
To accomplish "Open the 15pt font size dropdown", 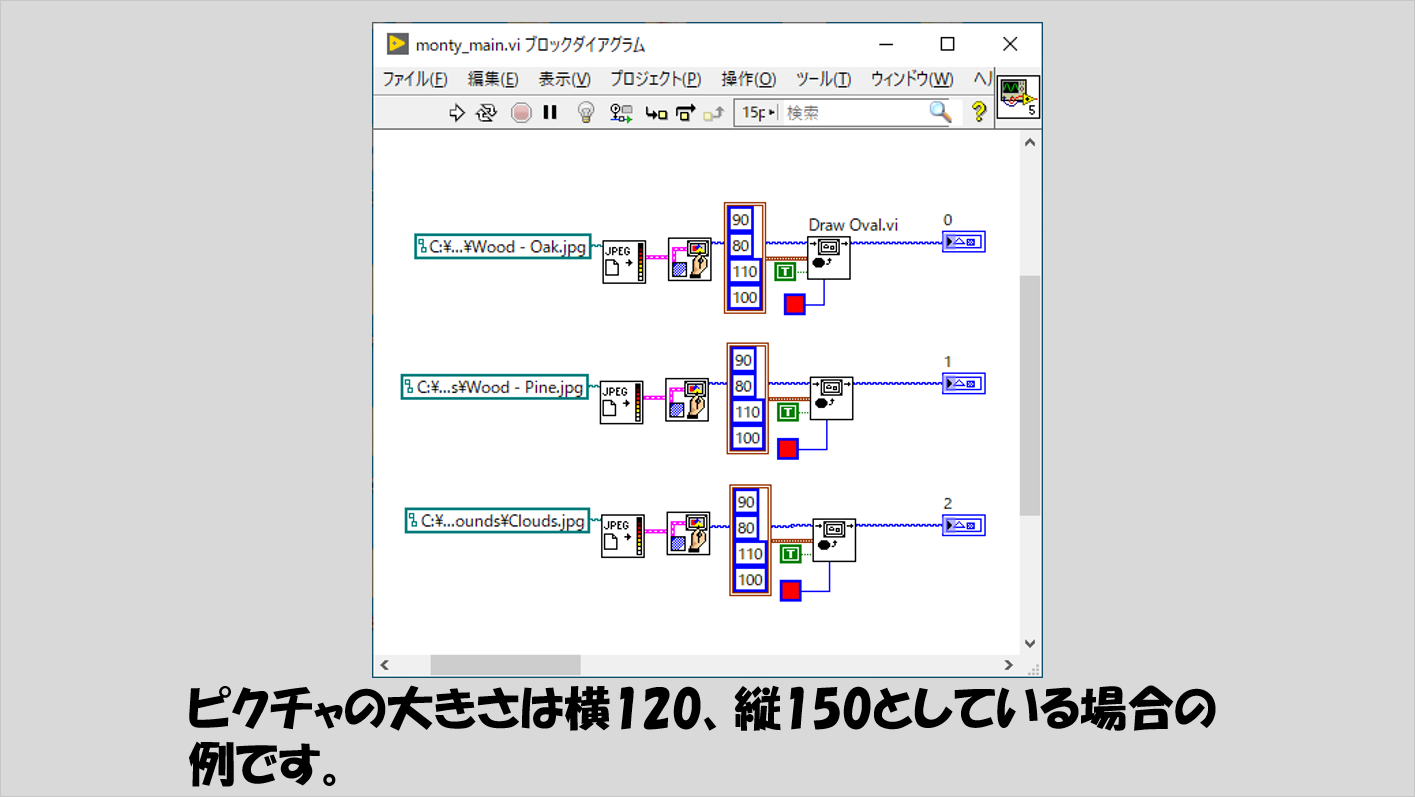I will click(x=755, y=113).
